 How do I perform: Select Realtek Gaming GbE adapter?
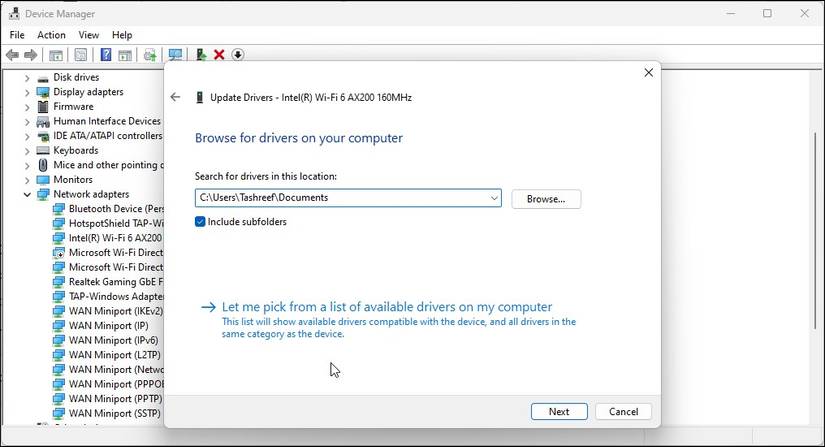pyautogui.click(x=116, y=282)
